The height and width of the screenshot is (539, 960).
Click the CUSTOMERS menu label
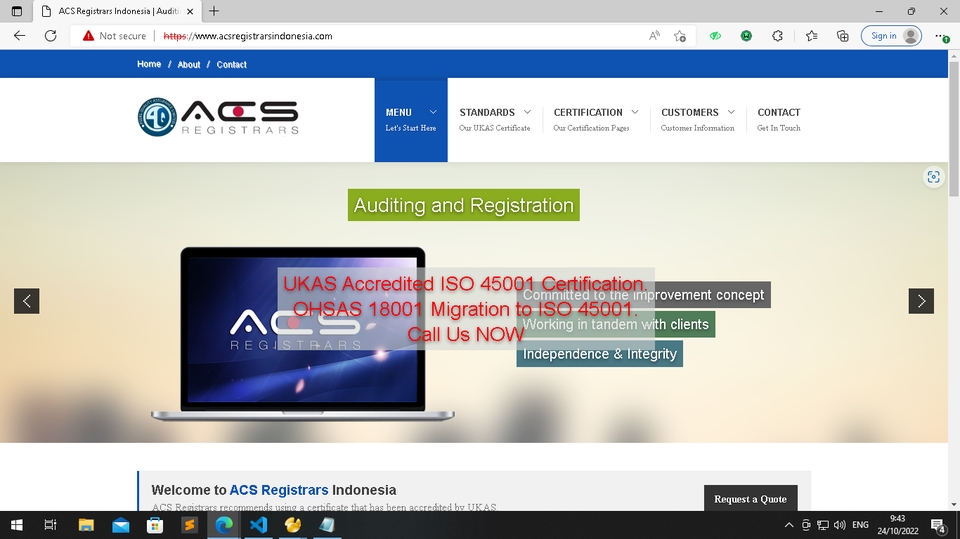[x=689, y=112]
